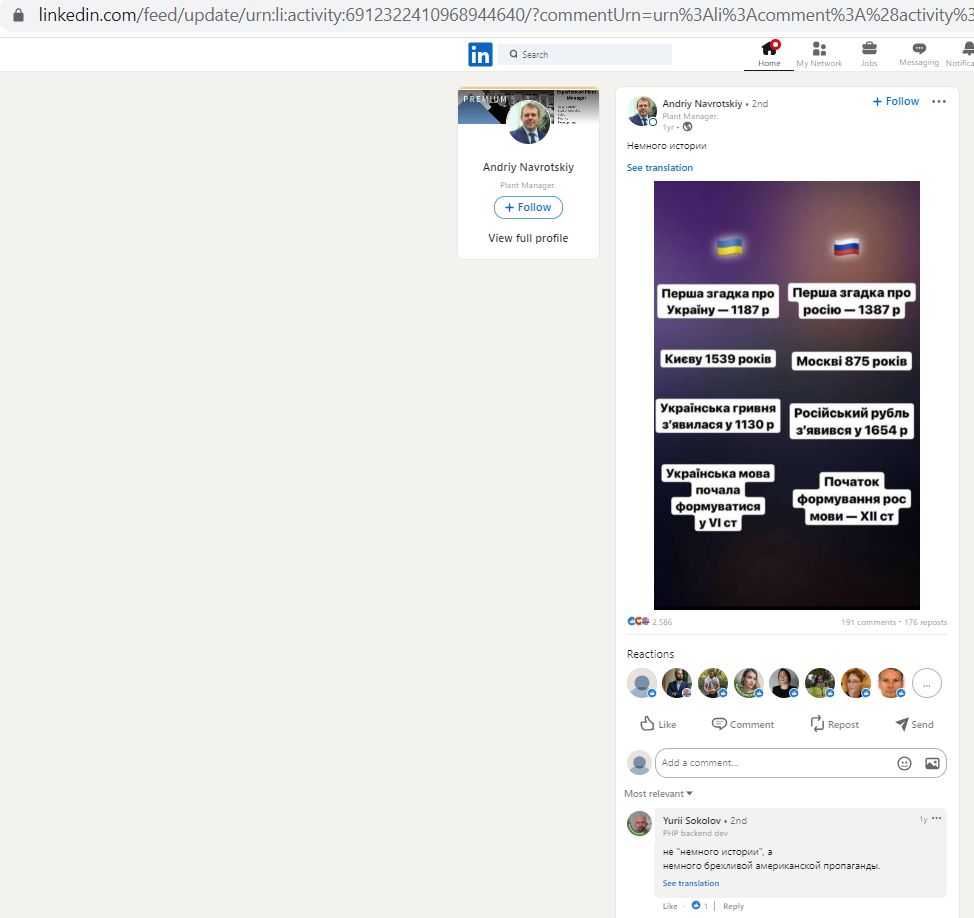Click the Reactions heading

pyautogui.click(x=650, y=654)
